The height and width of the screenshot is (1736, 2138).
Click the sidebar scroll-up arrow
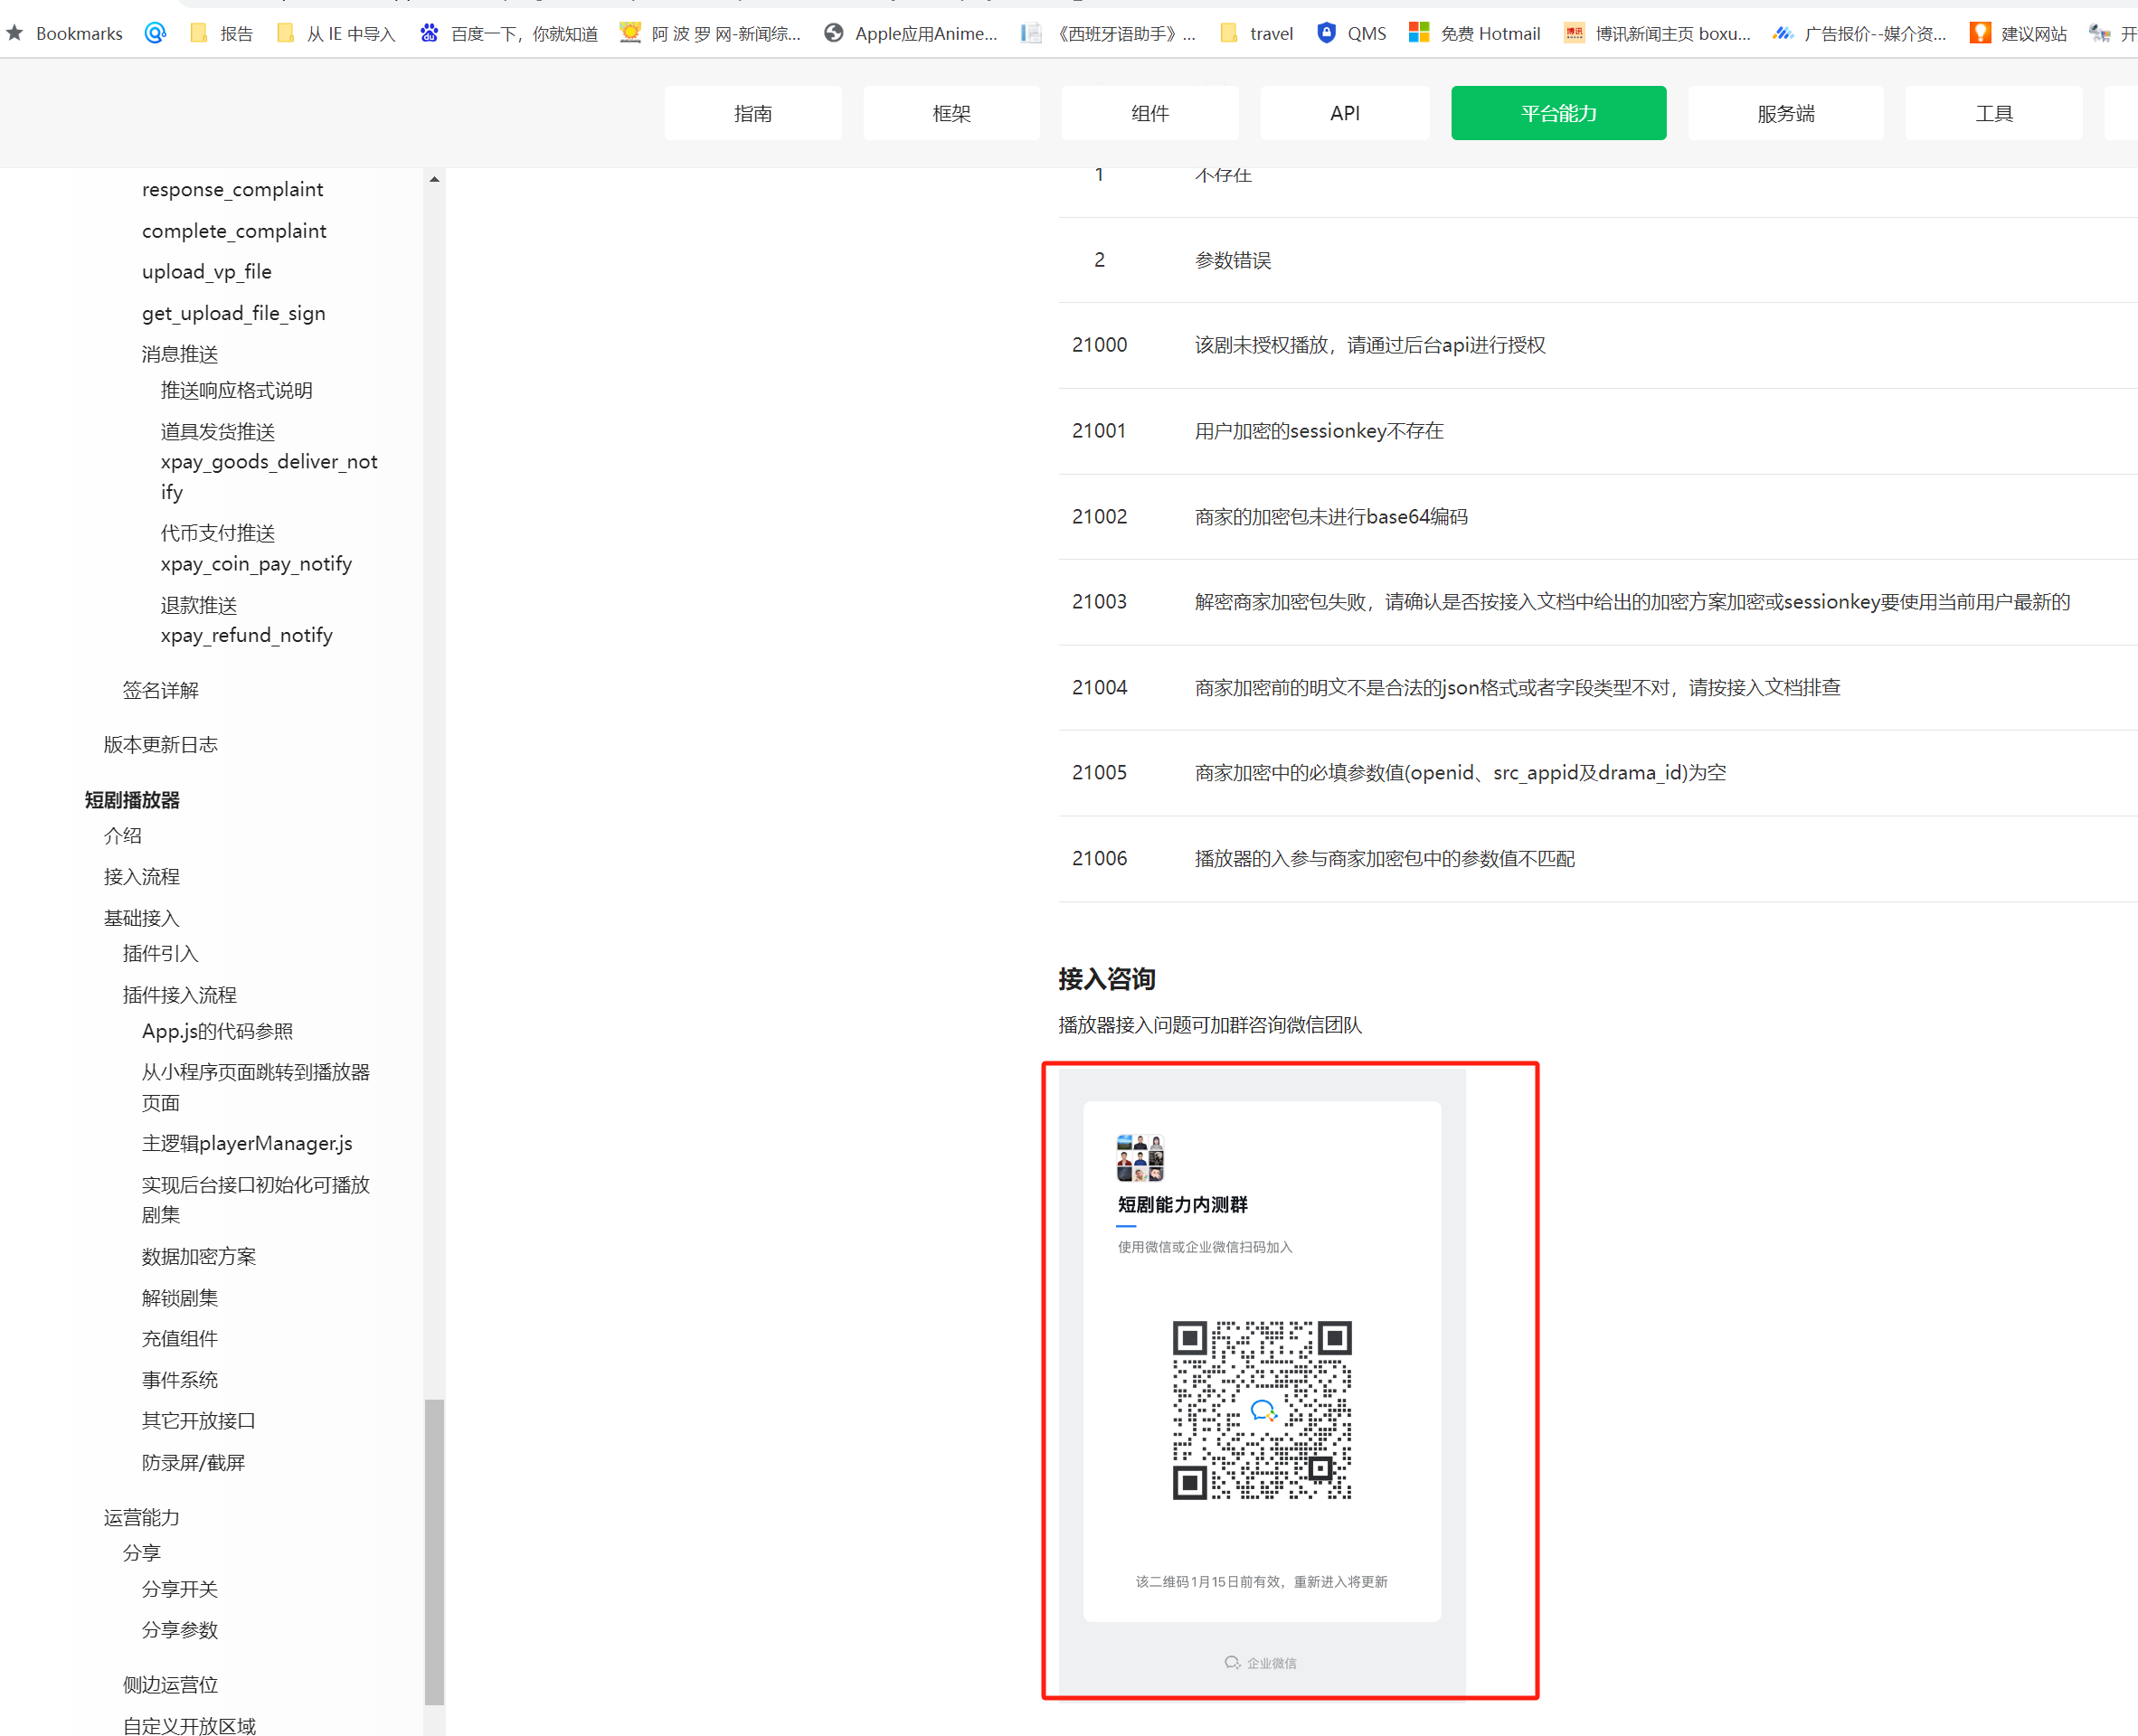pos(434,180)
